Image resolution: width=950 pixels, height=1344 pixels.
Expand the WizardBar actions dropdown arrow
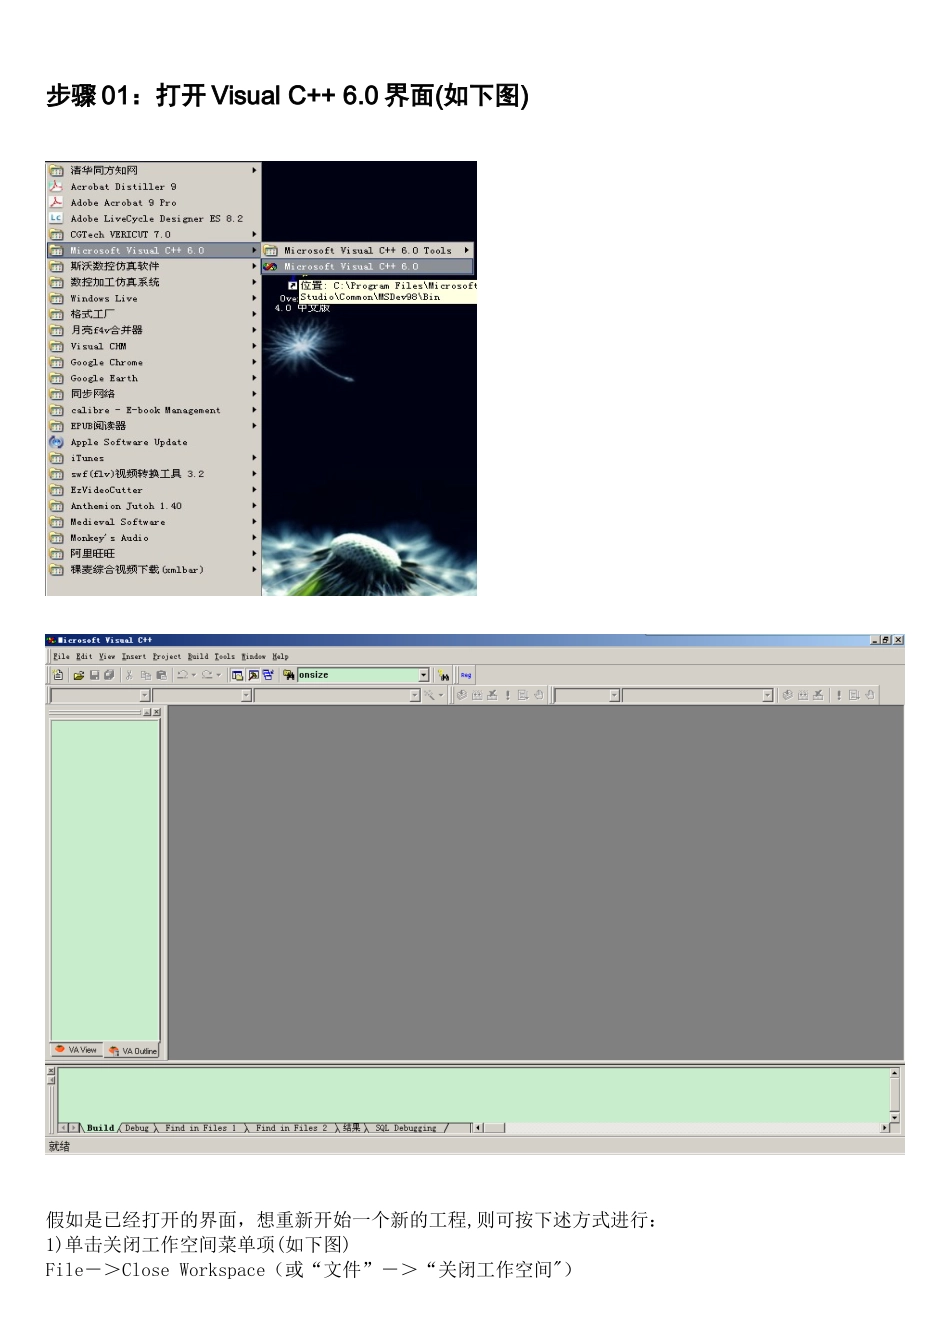tap(441, 694)
